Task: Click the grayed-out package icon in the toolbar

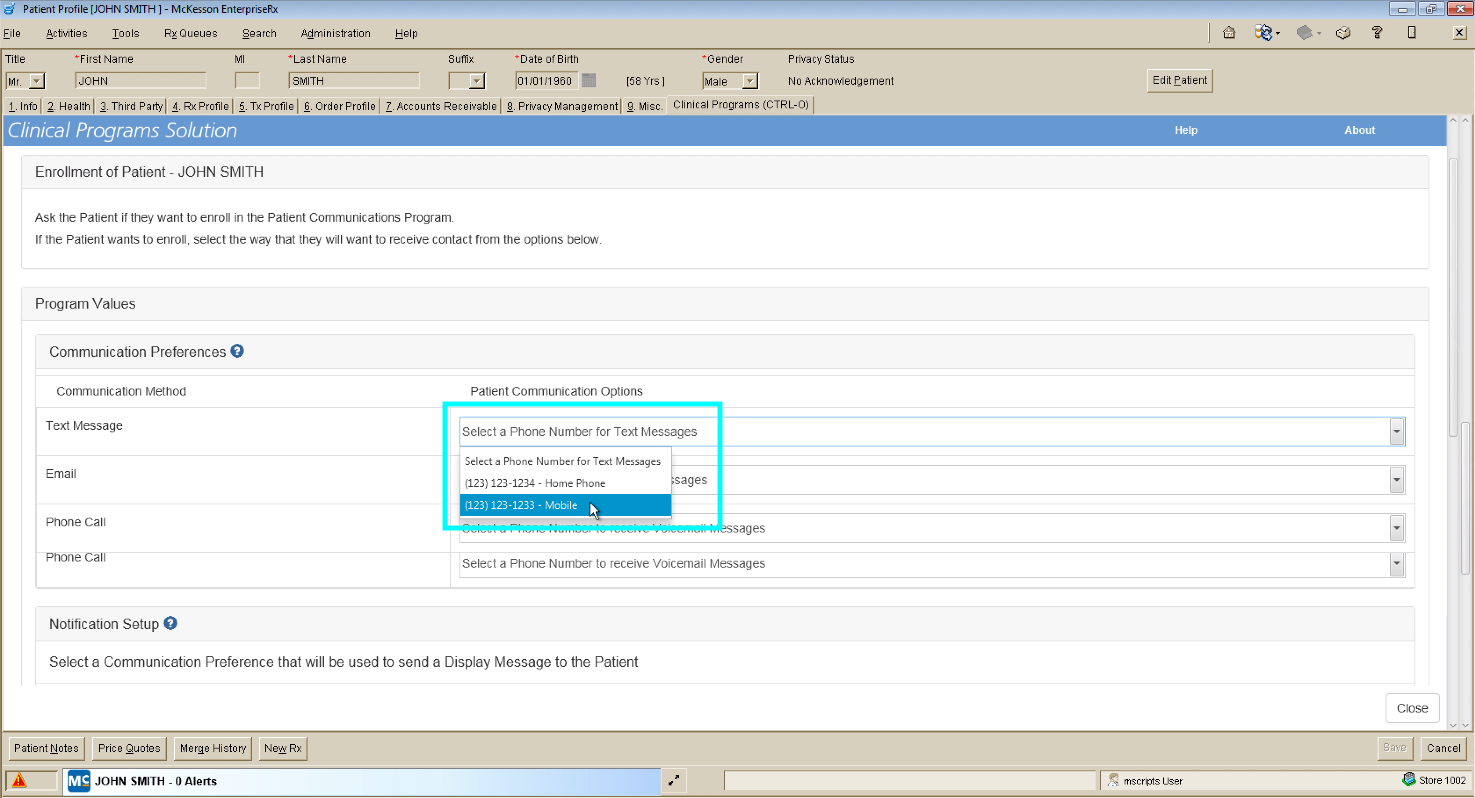Action: [1304, 33]
